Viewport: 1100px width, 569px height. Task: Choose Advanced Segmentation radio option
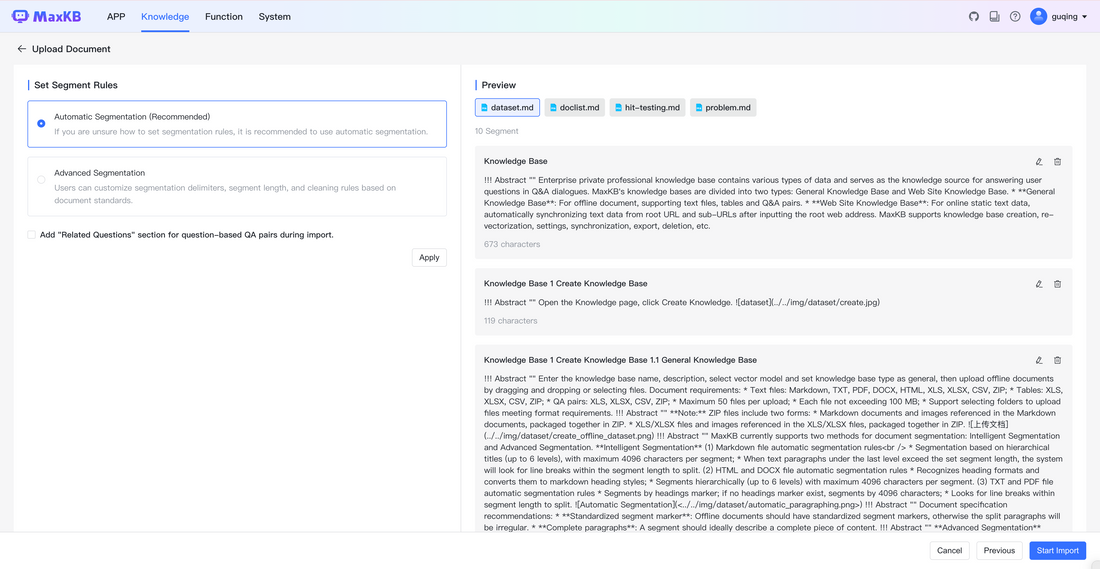click(41, 180)
